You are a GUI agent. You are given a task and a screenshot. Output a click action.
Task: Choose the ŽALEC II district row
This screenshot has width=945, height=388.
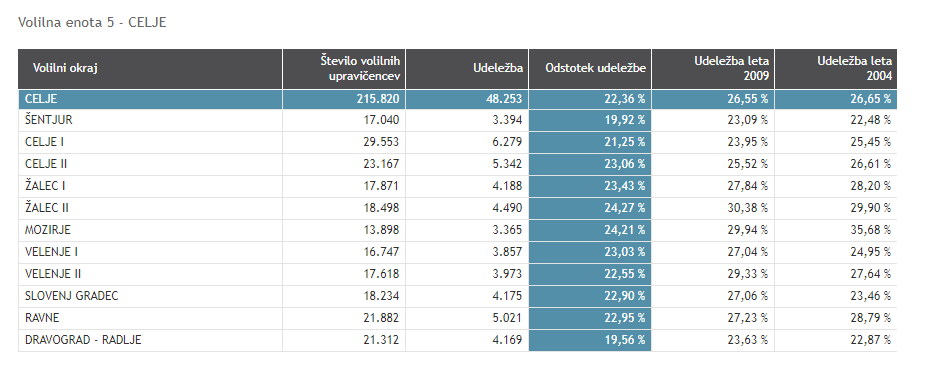click(x=457, y=208)
